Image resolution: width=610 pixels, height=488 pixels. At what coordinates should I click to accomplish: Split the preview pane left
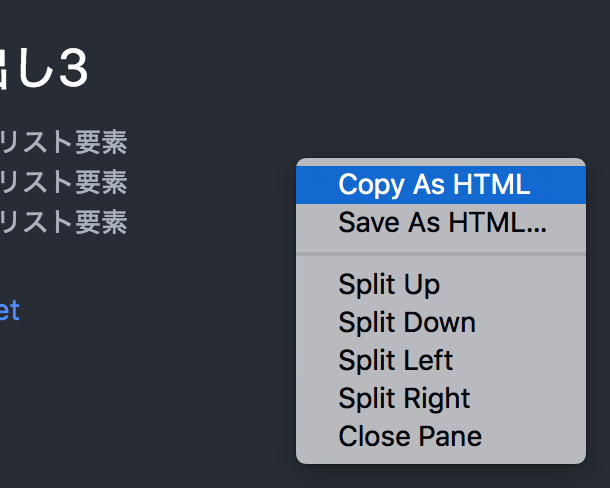tap(396, 360)
